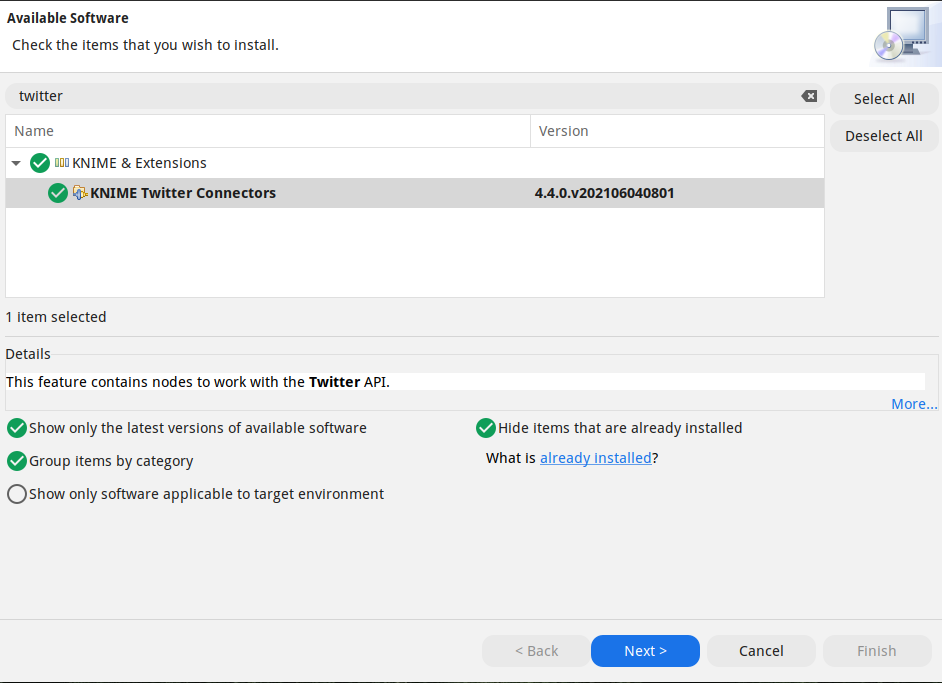Click the More... link in Details
This screenshot has width=942, height=683.
tap(914, 403)
